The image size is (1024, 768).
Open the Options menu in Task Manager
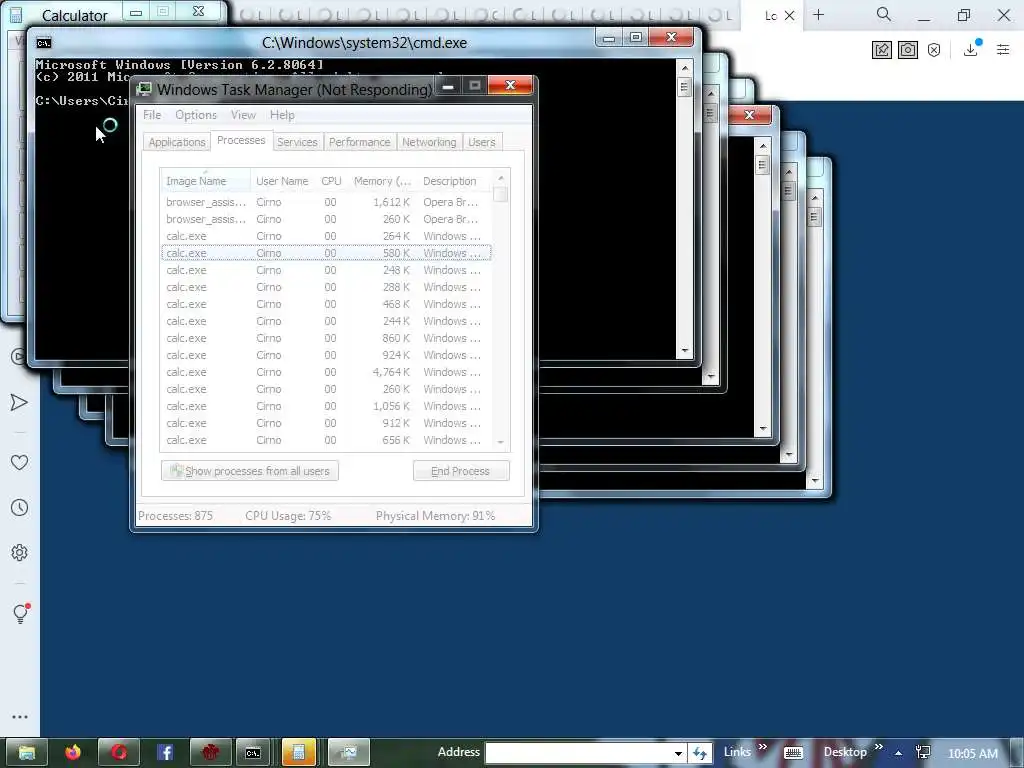coord(196,115)
